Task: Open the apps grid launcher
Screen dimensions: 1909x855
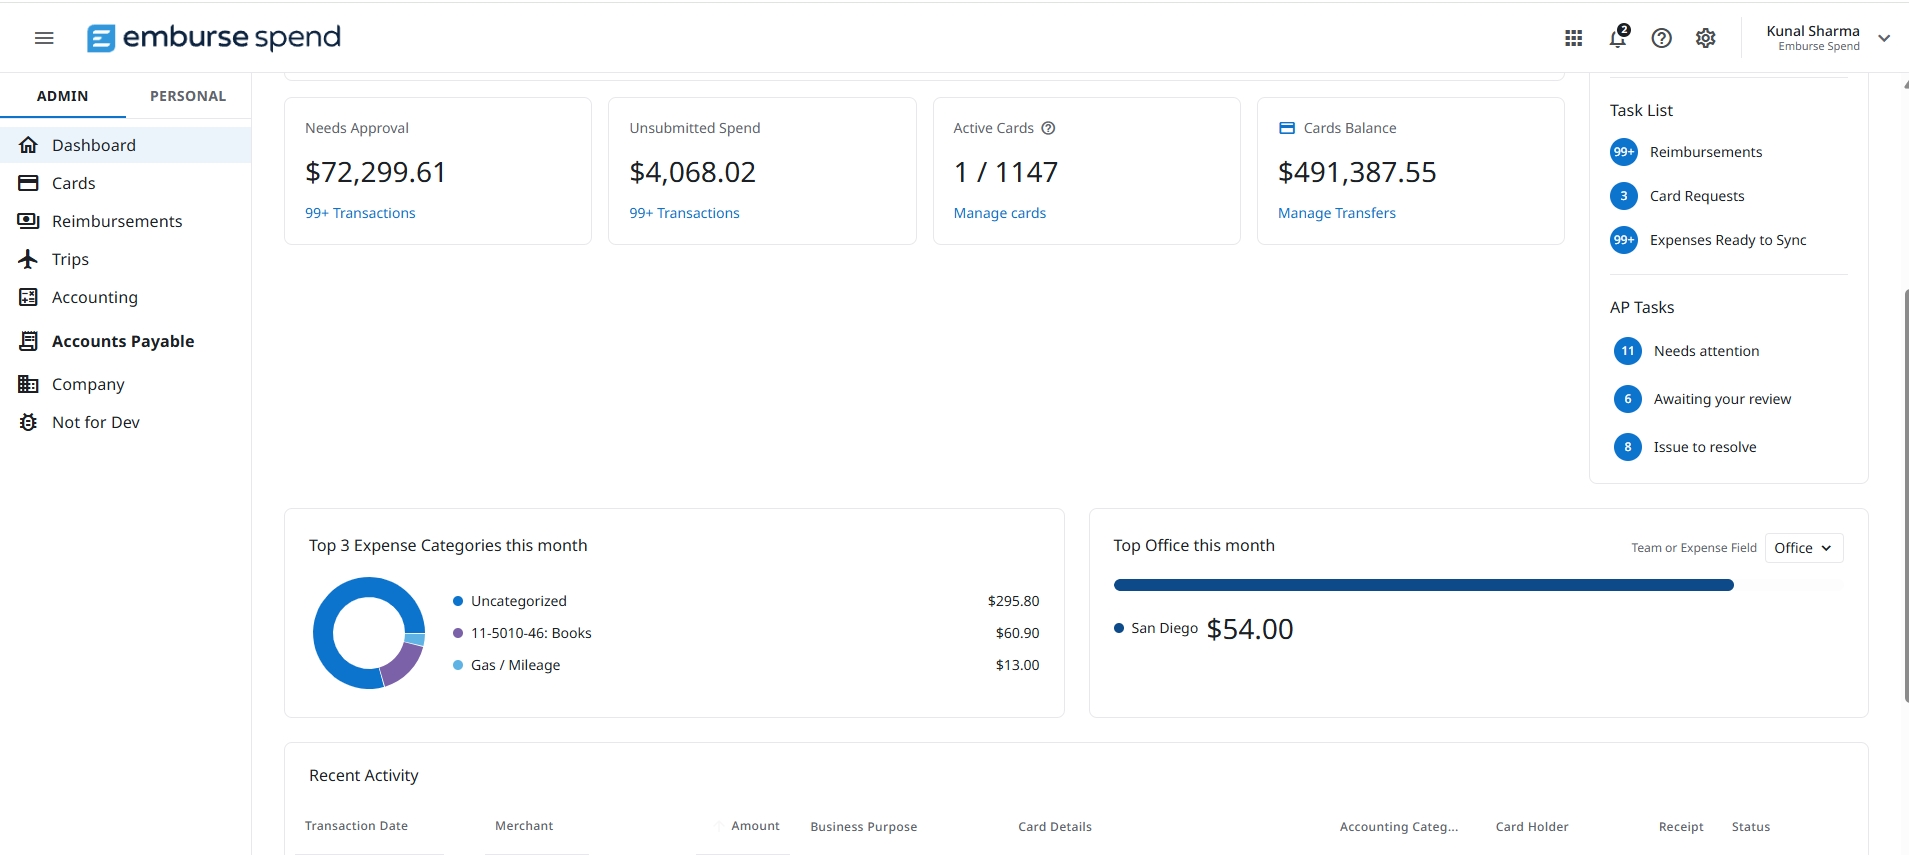Action: [x=1573, y=38]
